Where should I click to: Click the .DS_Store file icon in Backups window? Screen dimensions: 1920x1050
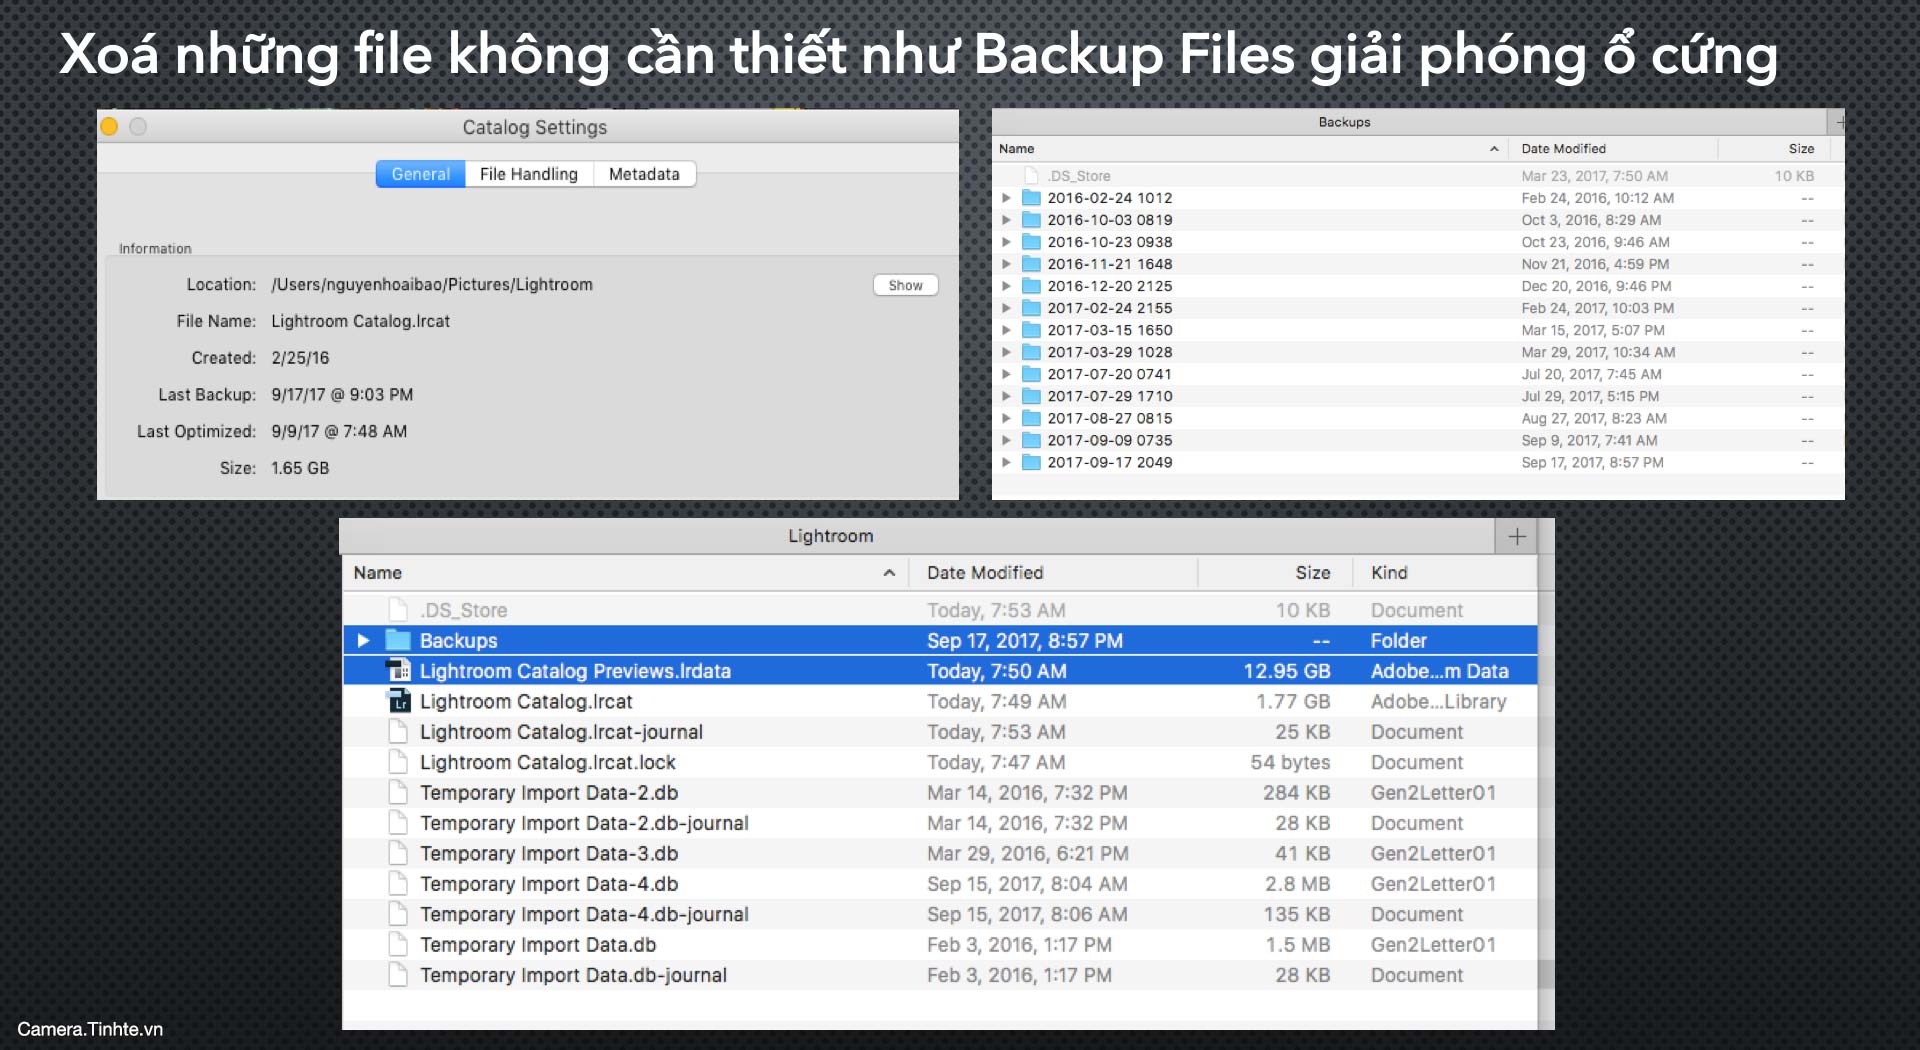click(x=1032, y=176)
